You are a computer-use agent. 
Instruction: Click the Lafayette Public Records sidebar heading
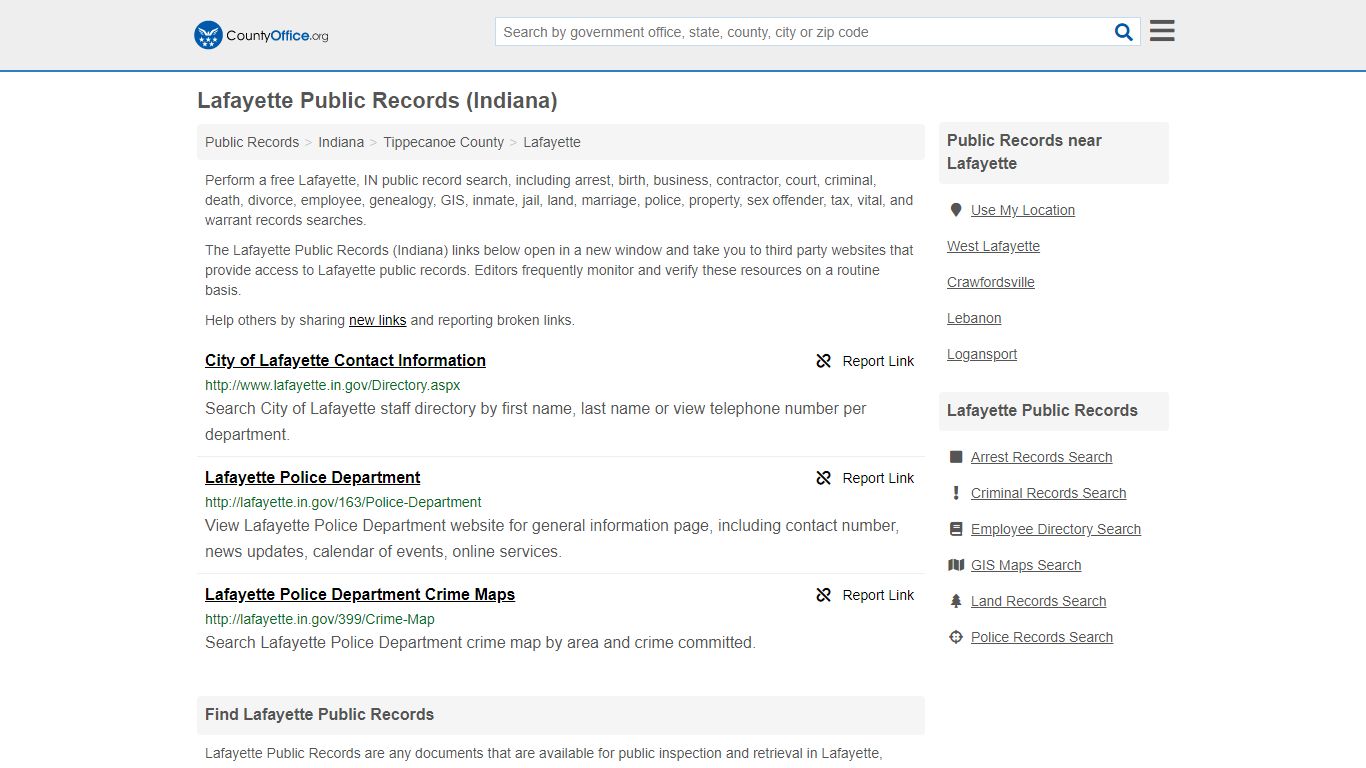tap(1042, 410)
